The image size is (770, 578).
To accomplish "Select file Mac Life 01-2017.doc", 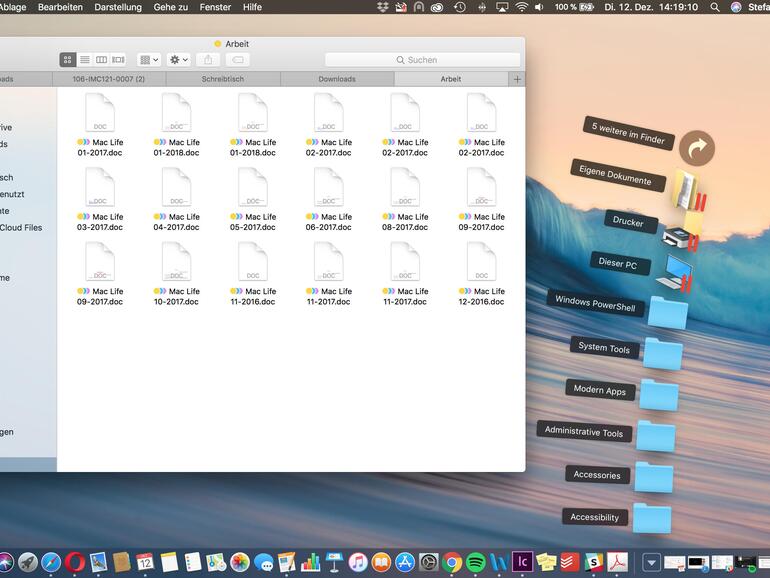I will click(100, 126).
